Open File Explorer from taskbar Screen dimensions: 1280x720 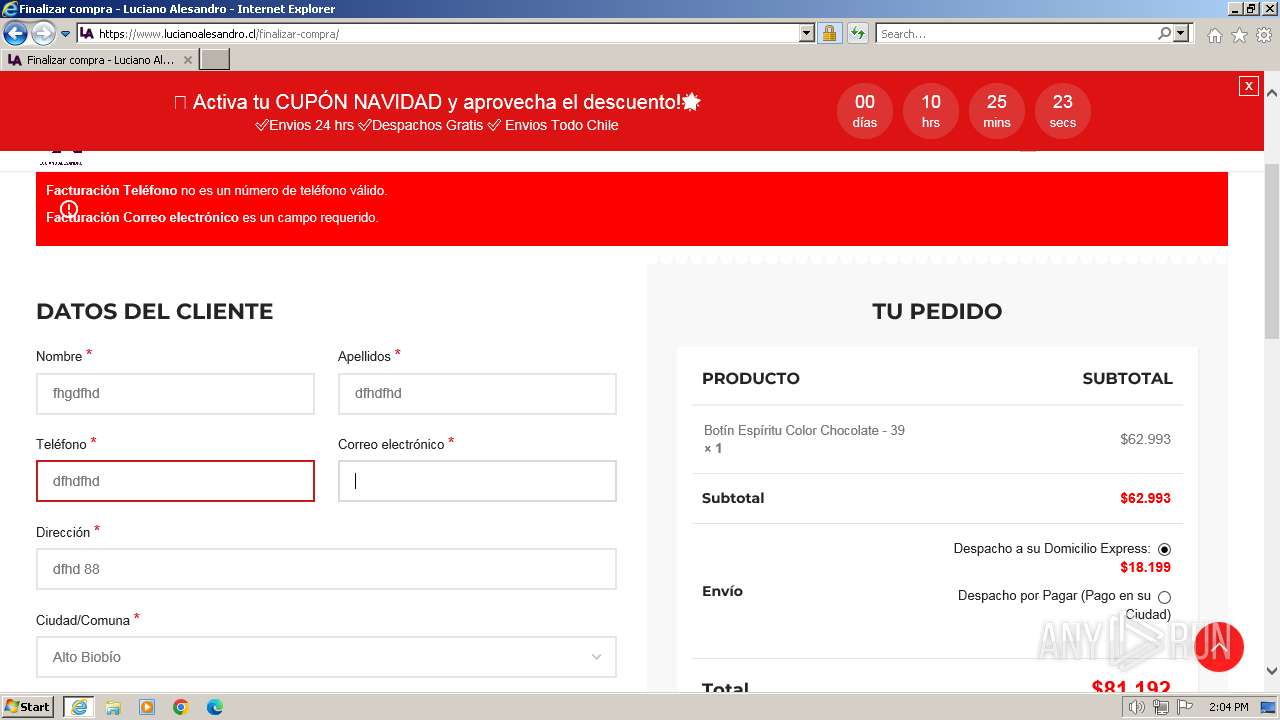pyautogui.click(x=113, y=707)
